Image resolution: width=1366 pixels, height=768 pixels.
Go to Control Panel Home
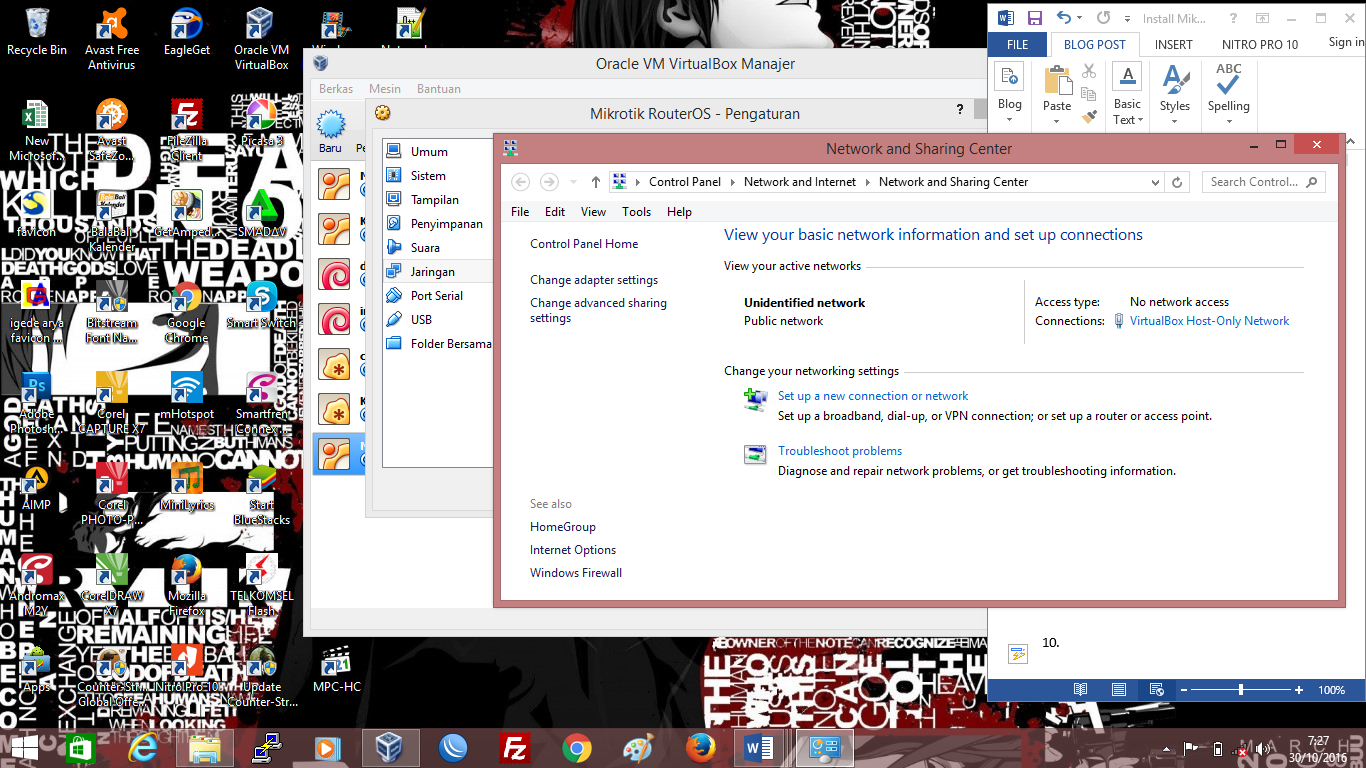584,244
